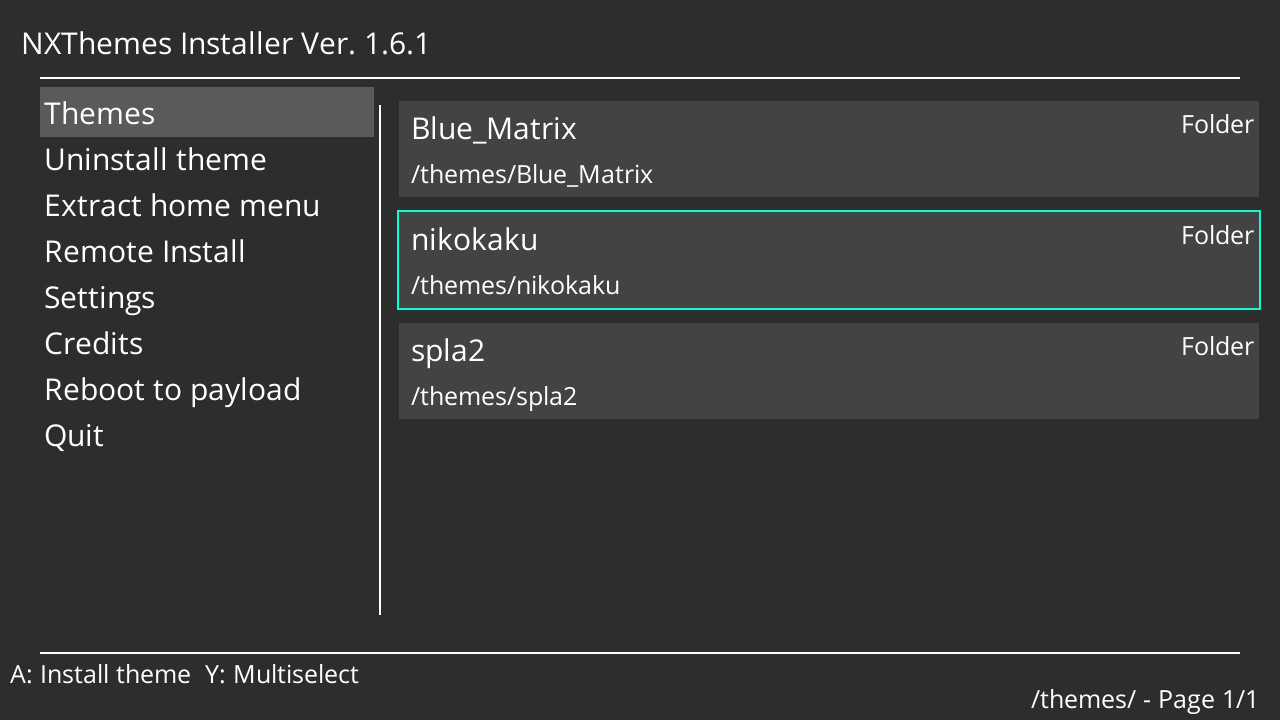Choose Extract home menu option

click(x=182, y=205)
